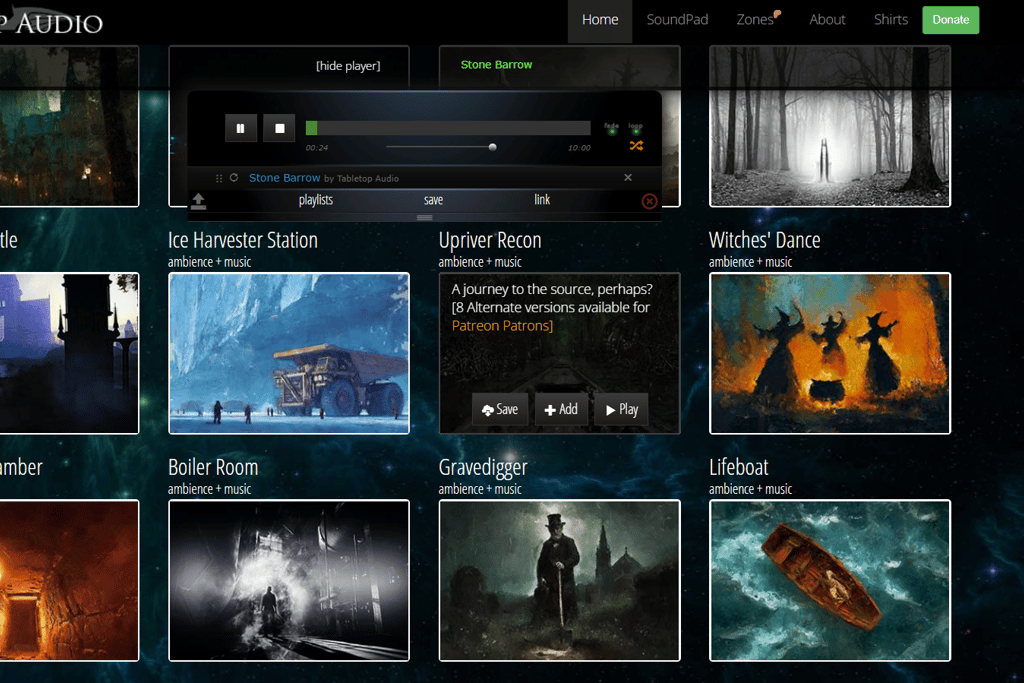Open the Stone Barrow track link
Image resolution: width=1024 pixels, height=683 pixels.
(x=285, y=178)
